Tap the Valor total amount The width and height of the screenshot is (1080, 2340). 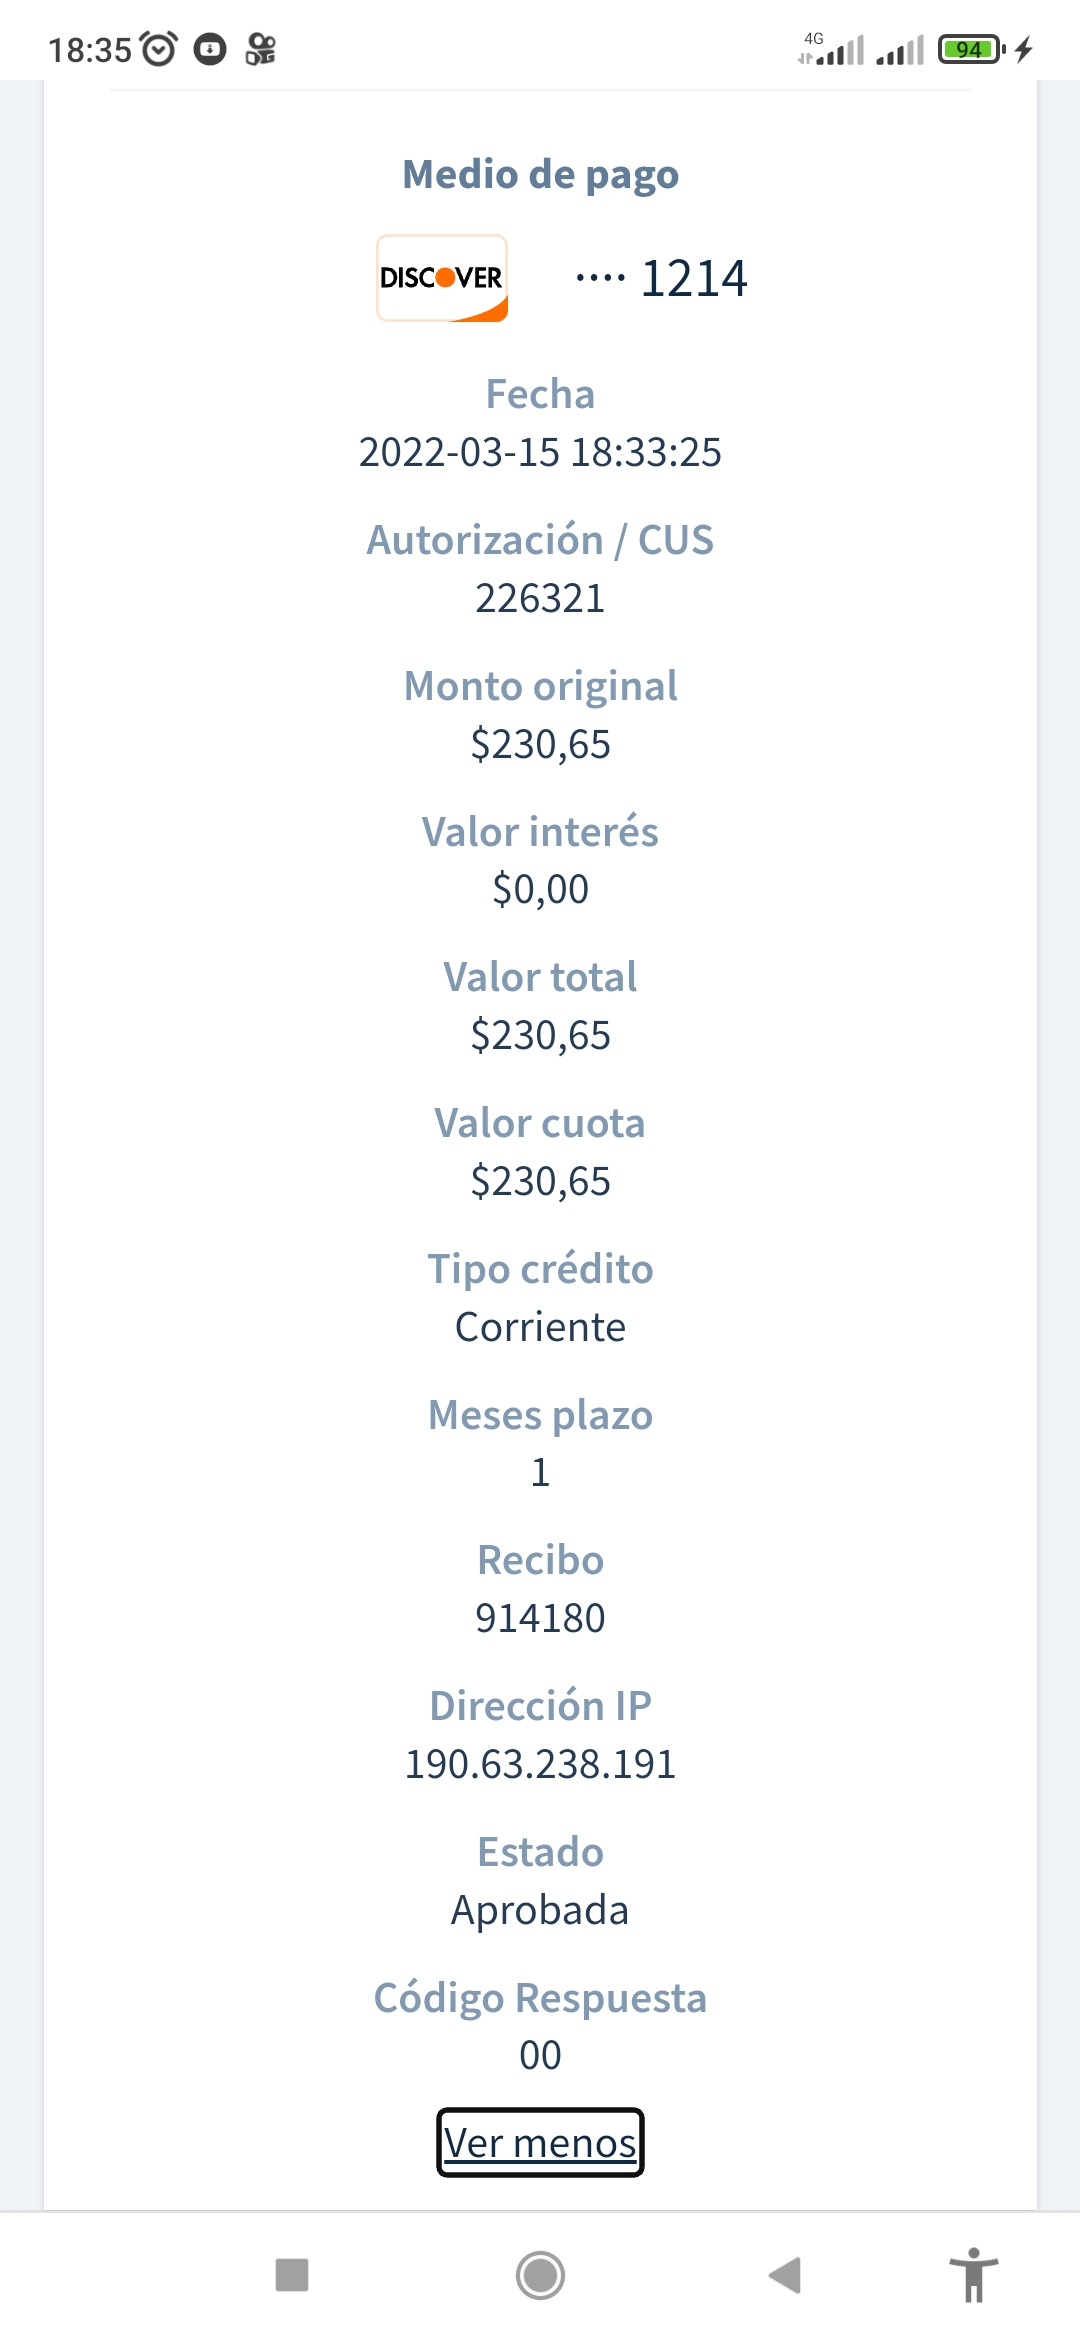(540, 1035)
